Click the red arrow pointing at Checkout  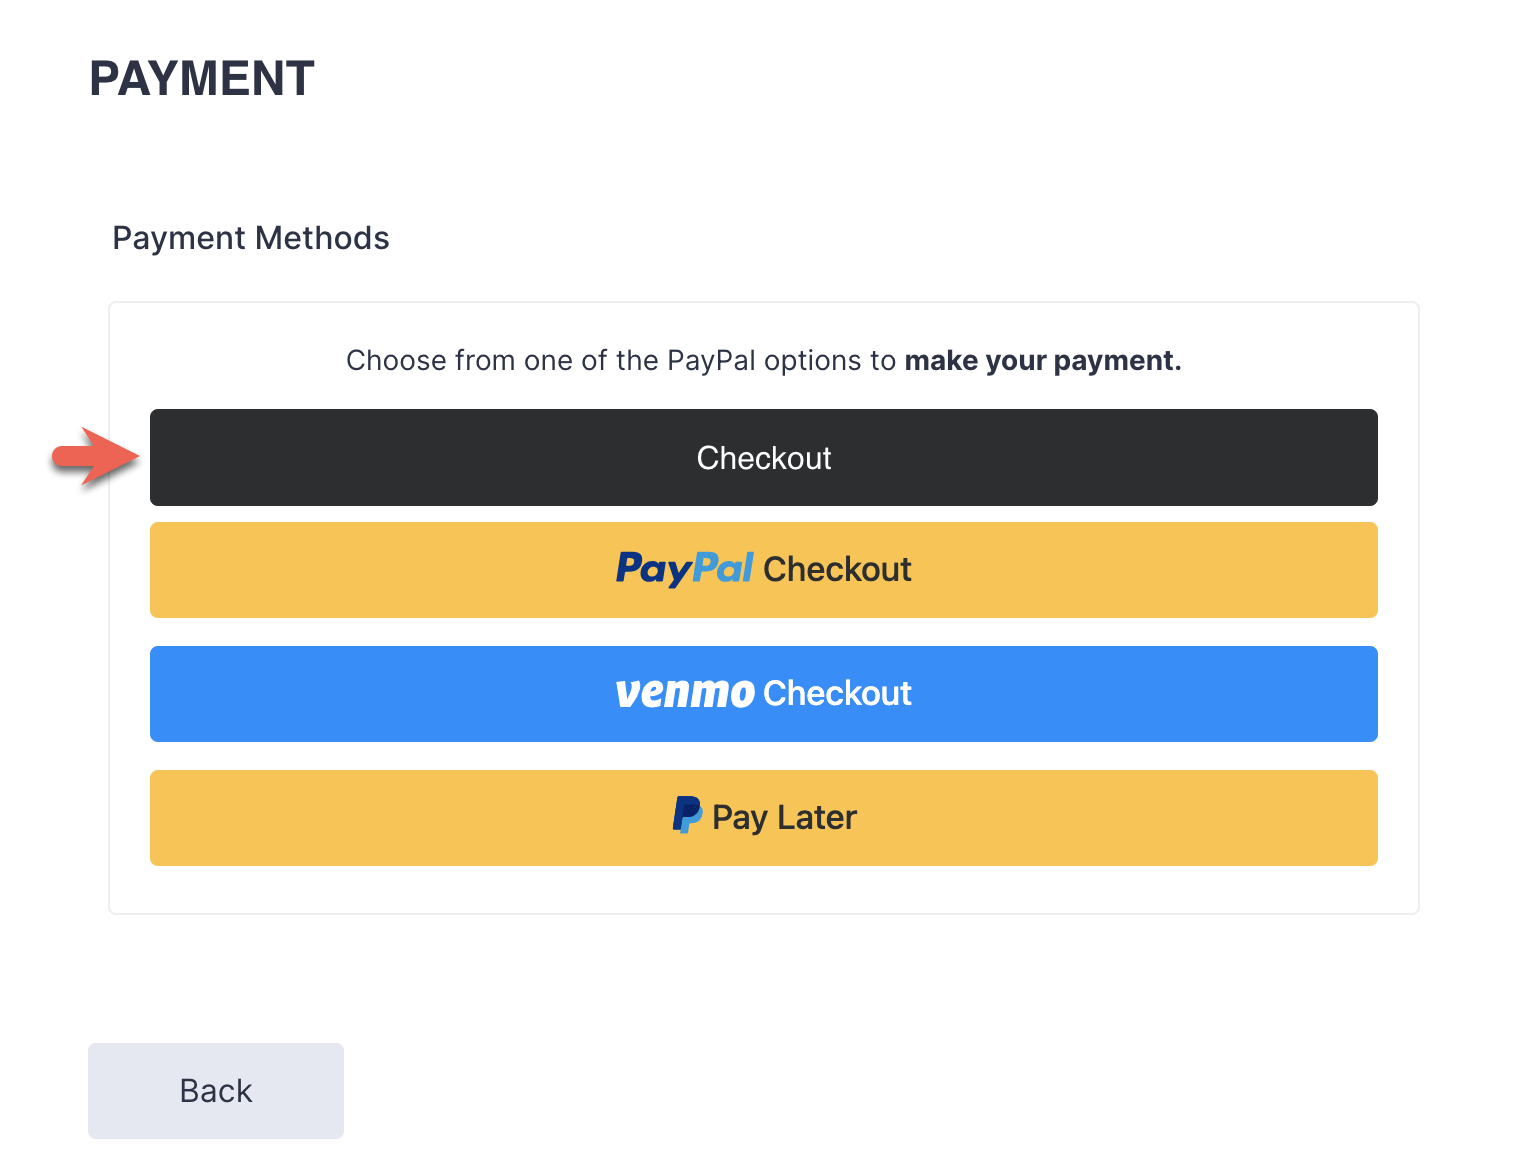tap(96, 456)
